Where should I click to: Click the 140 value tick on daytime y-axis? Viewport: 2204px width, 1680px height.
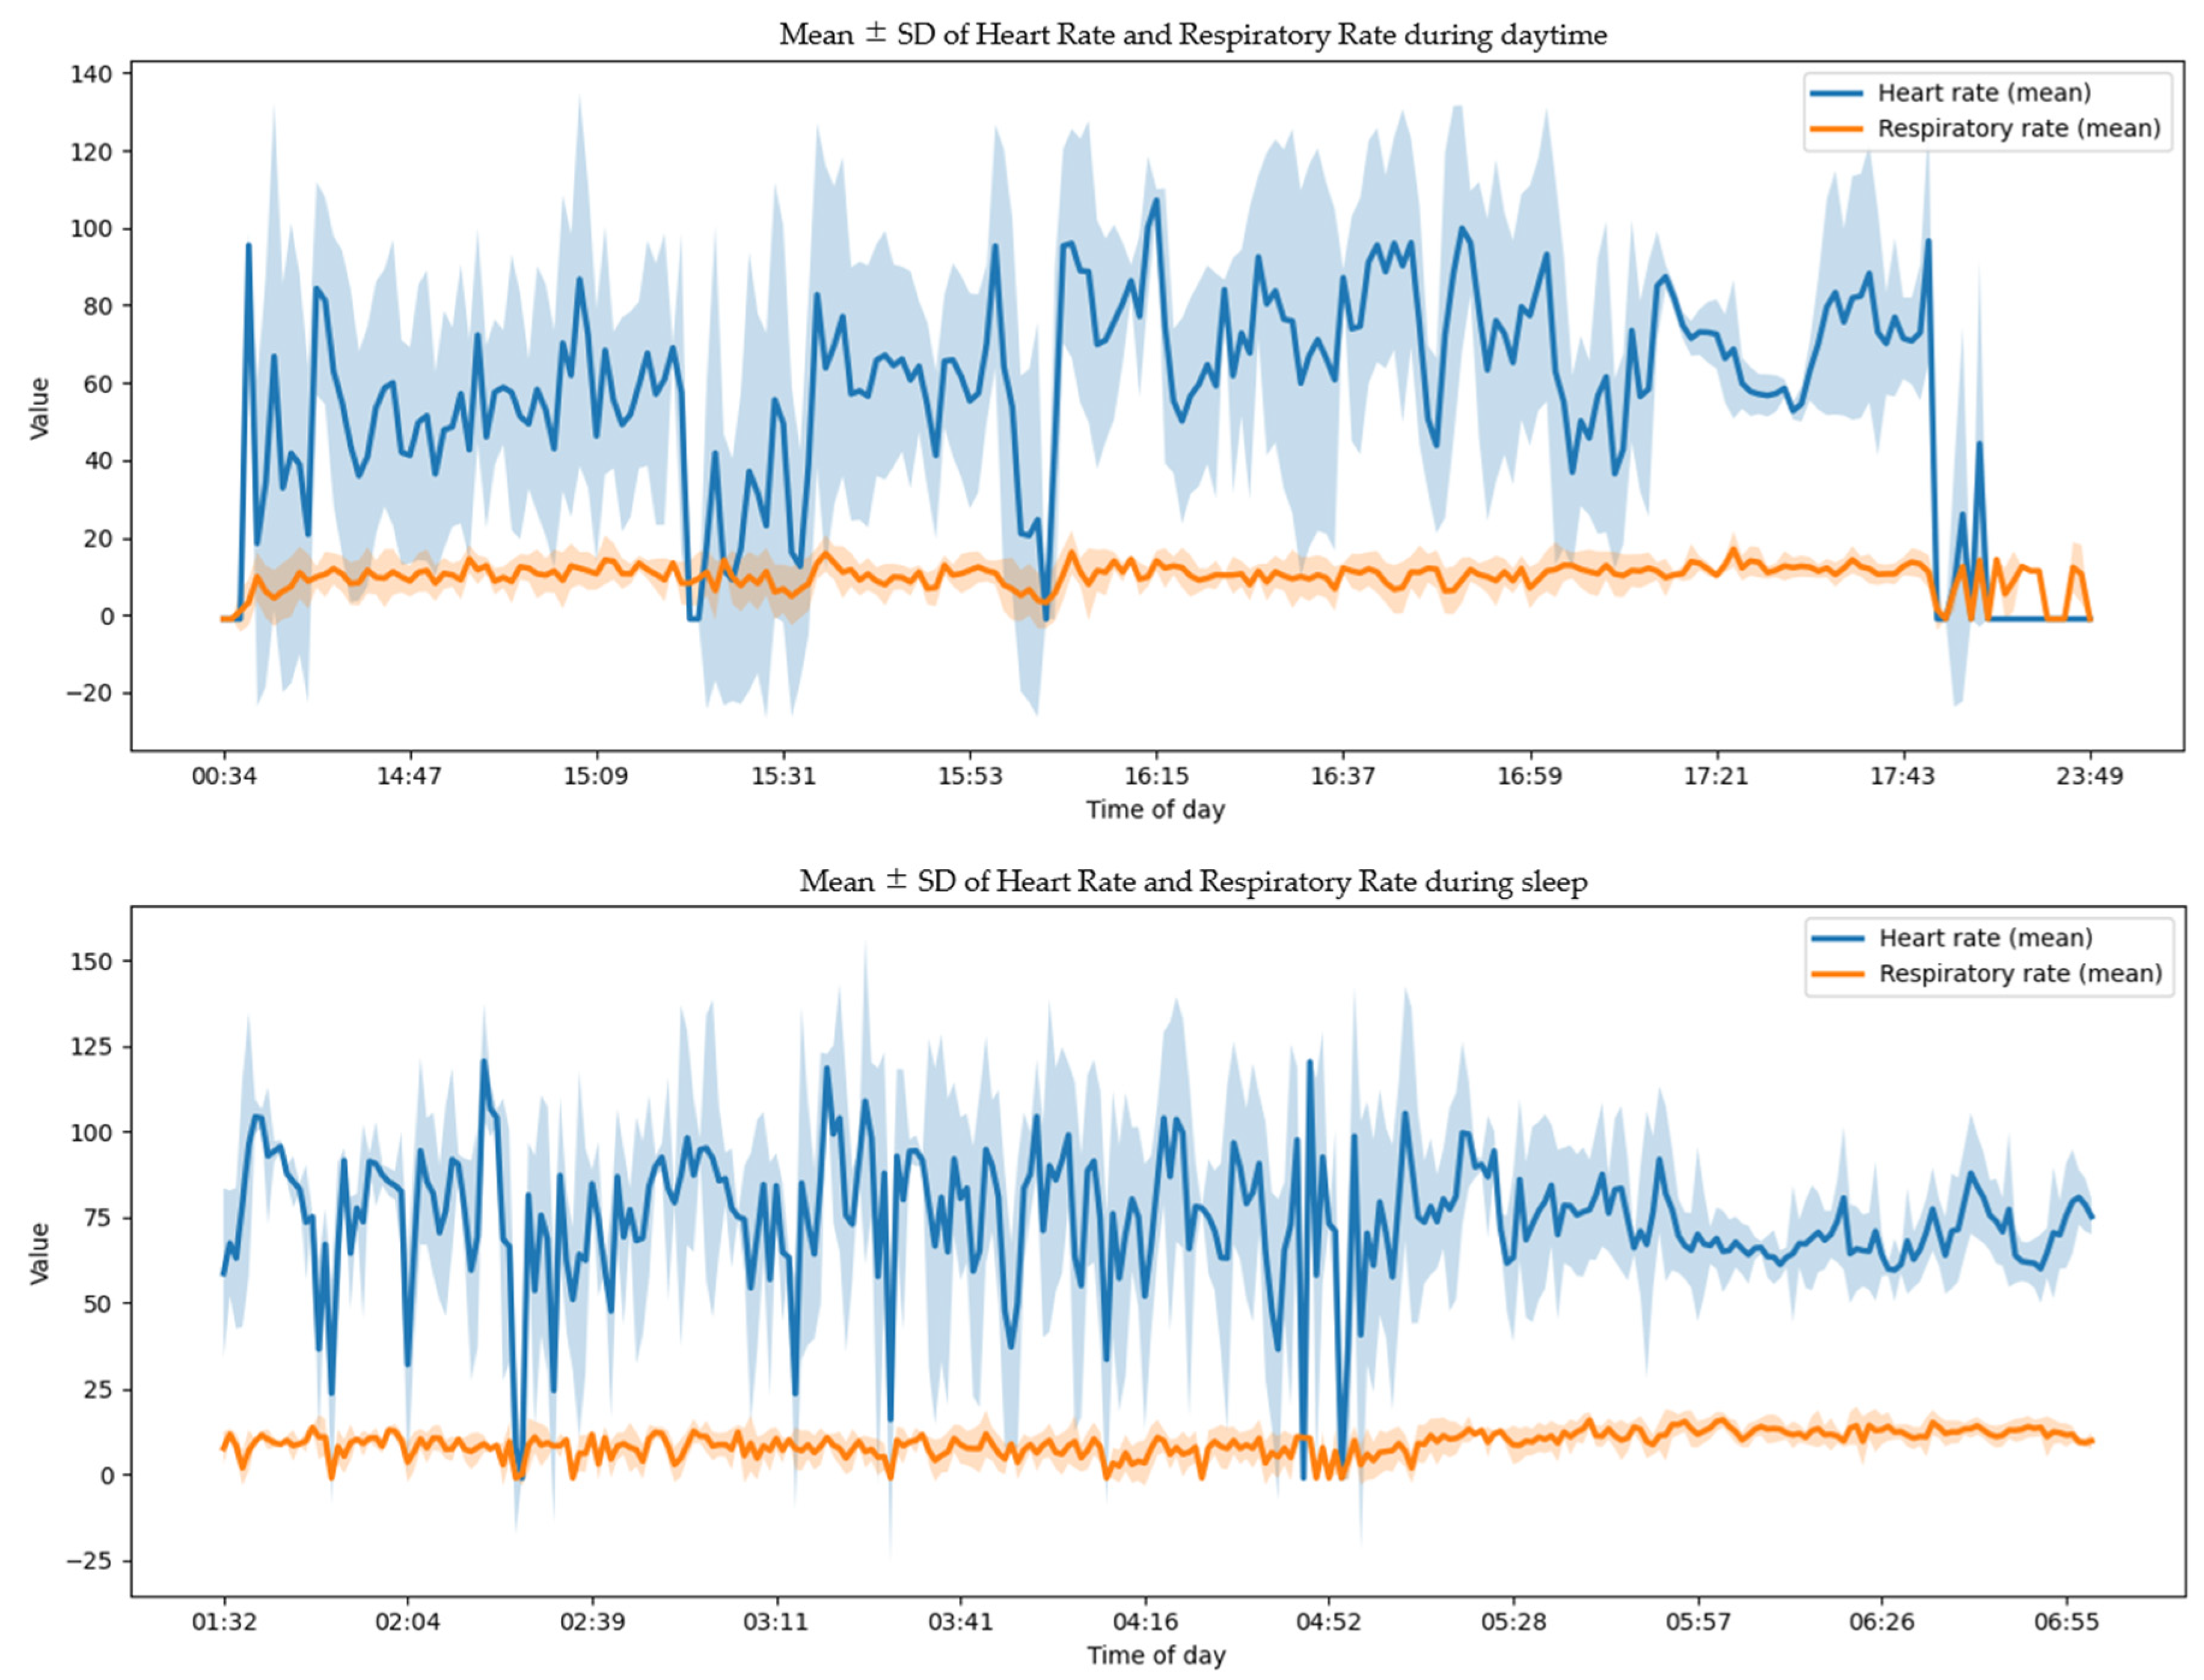91,74
